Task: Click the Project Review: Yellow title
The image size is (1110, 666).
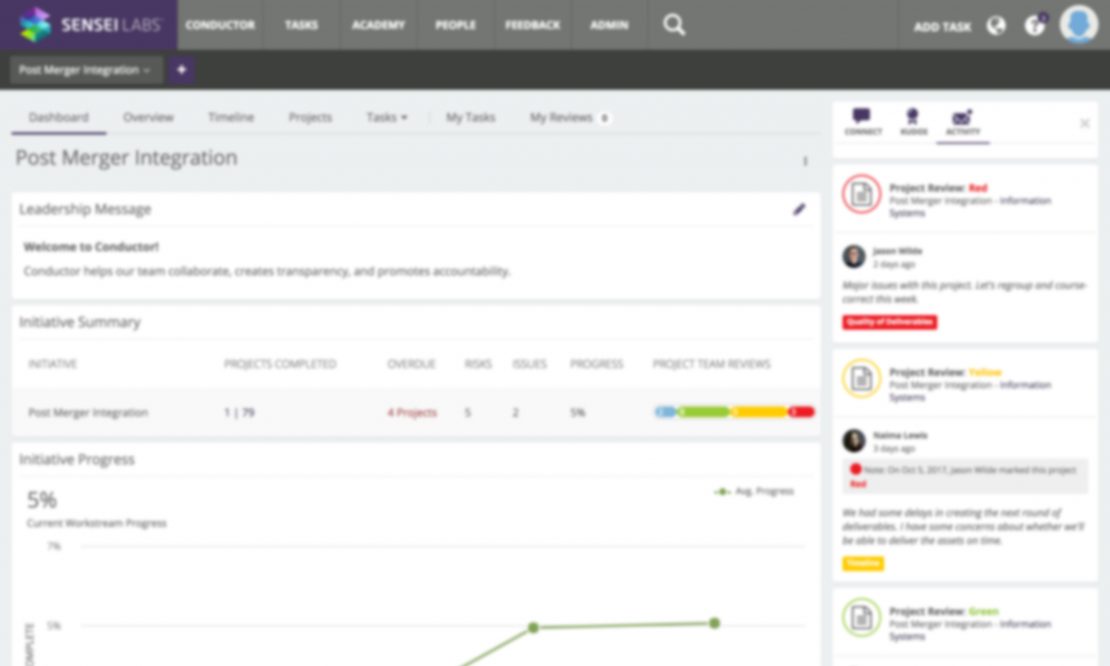Action: (x=945, y=372)
